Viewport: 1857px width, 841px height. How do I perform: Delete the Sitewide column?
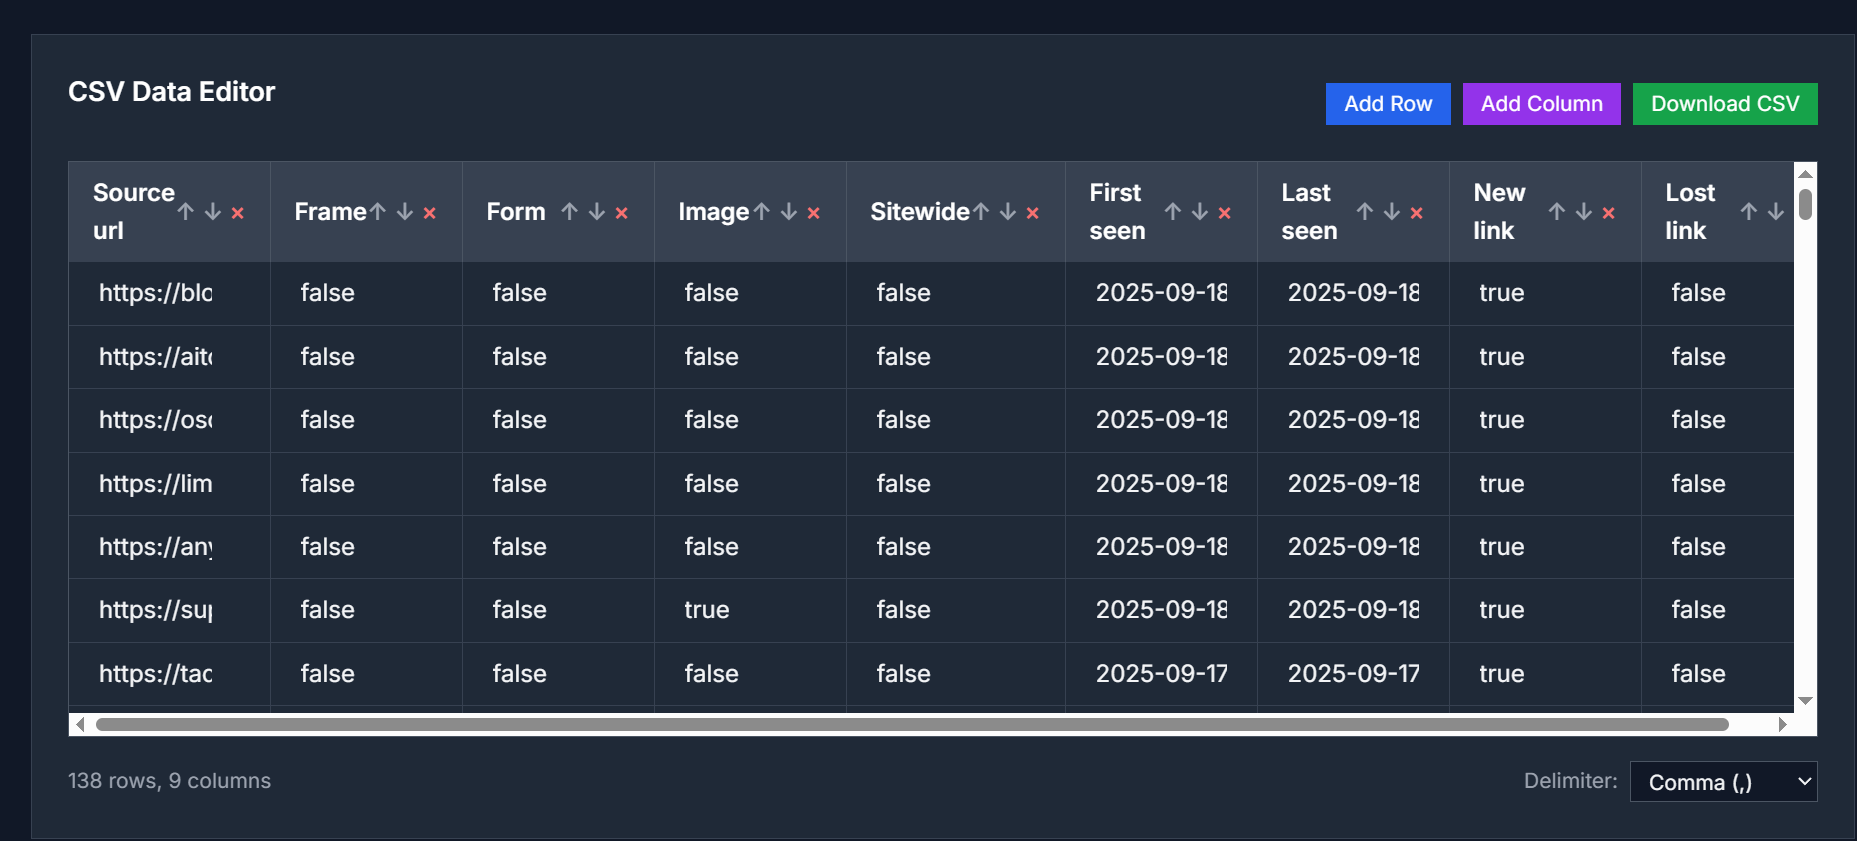click(x=1033, y=212)
